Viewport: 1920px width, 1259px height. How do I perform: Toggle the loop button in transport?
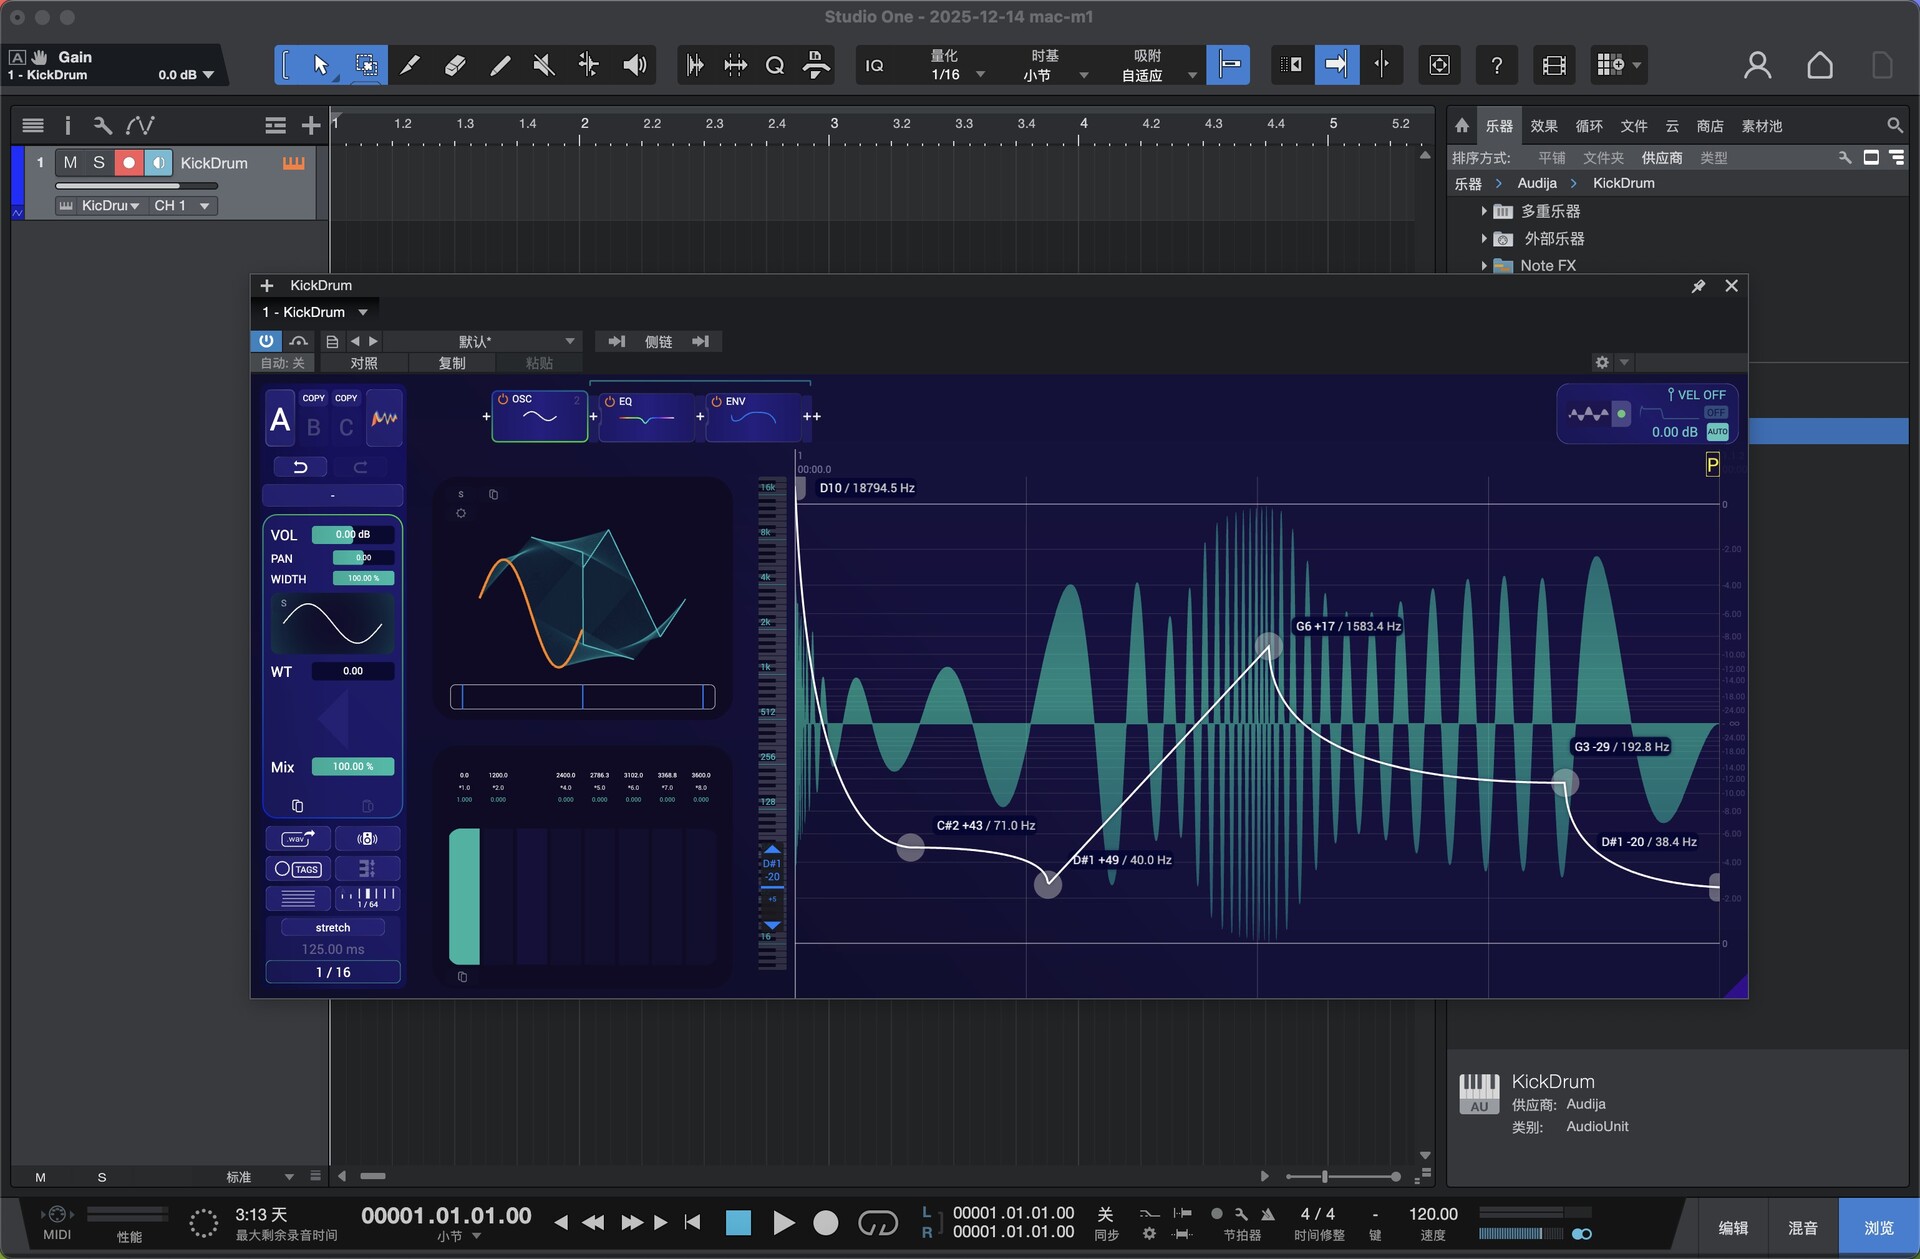877,1222
